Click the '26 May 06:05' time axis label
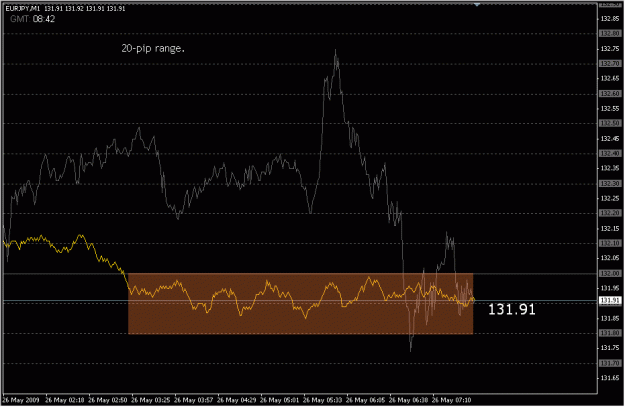The image size is (625, 407). click(x=366, y=400)
